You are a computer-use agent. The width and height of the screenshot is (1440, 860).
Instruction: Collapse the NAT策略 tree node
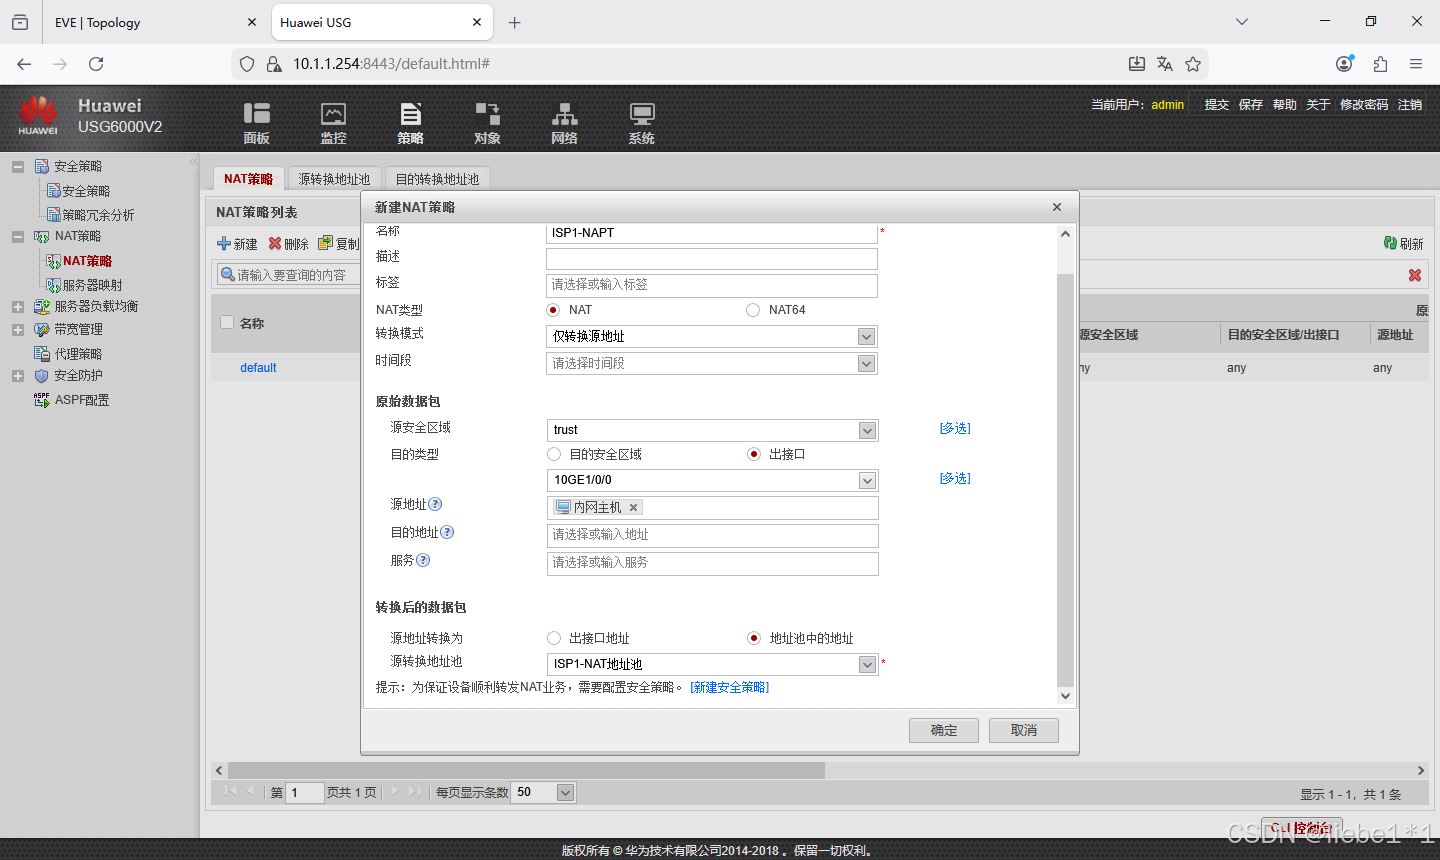[x=18, y=237]
